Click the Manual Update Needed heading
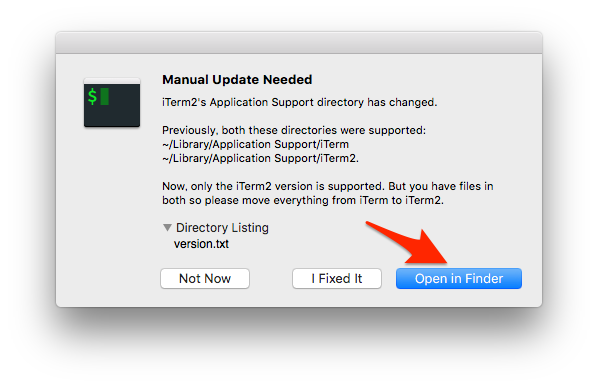 (237, 80)
